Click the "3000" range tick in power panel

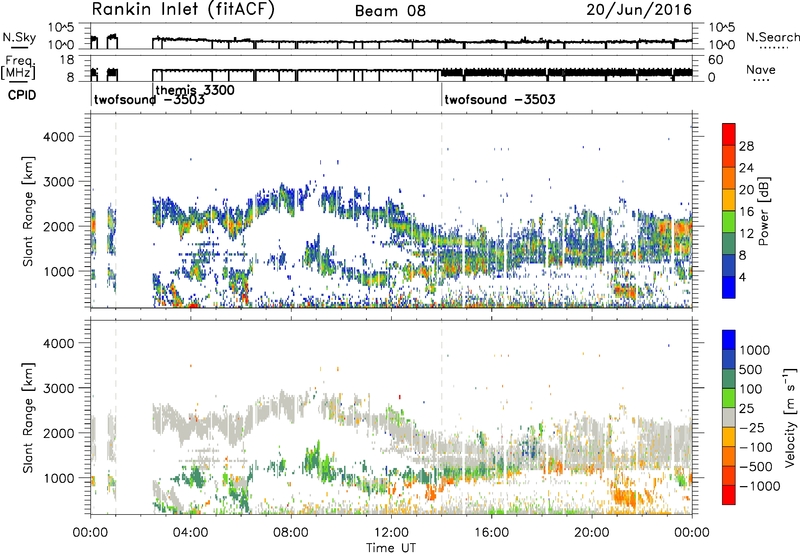pyautogui.click(x=58, y=182)
